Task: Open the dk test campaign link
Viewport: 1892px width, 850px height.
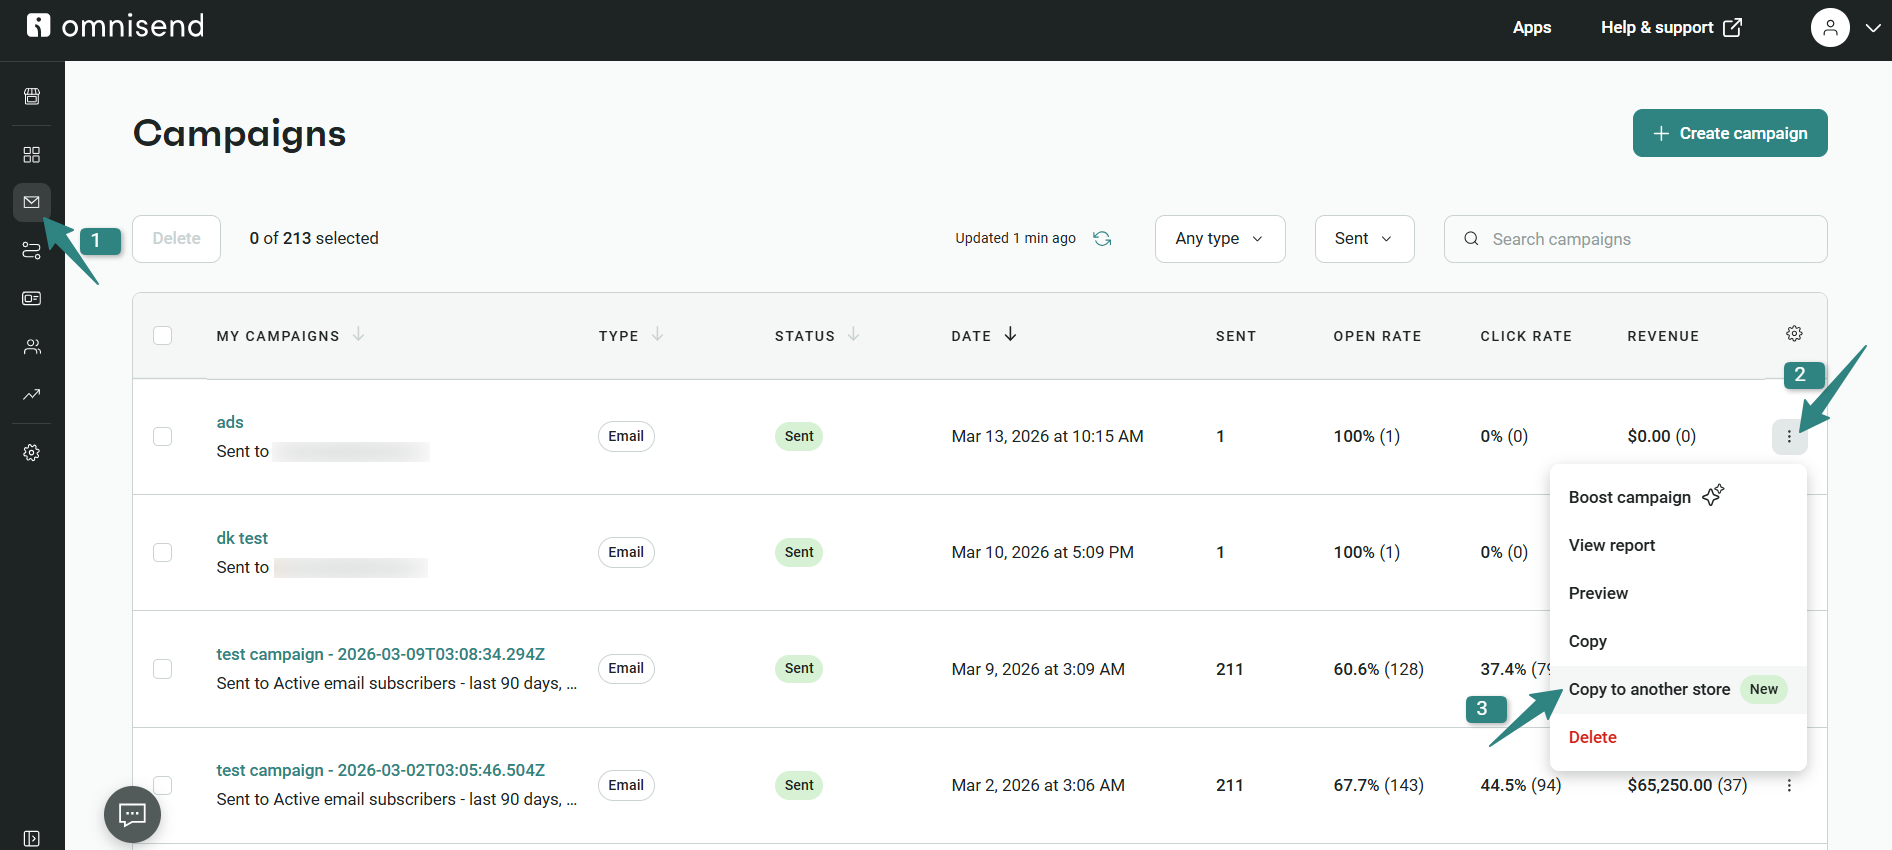Action: (x=242, y=539)
